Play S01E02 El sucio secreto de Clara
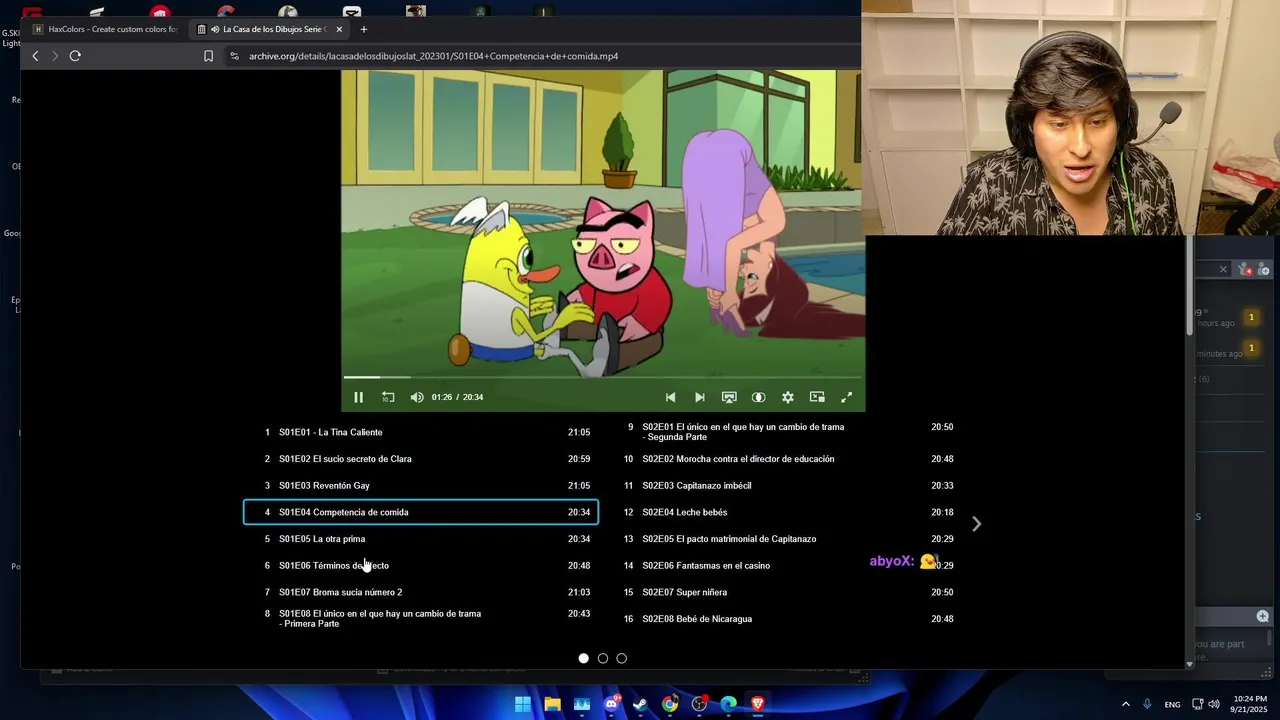Screen dimensions: 1280x720 (421, 459)
